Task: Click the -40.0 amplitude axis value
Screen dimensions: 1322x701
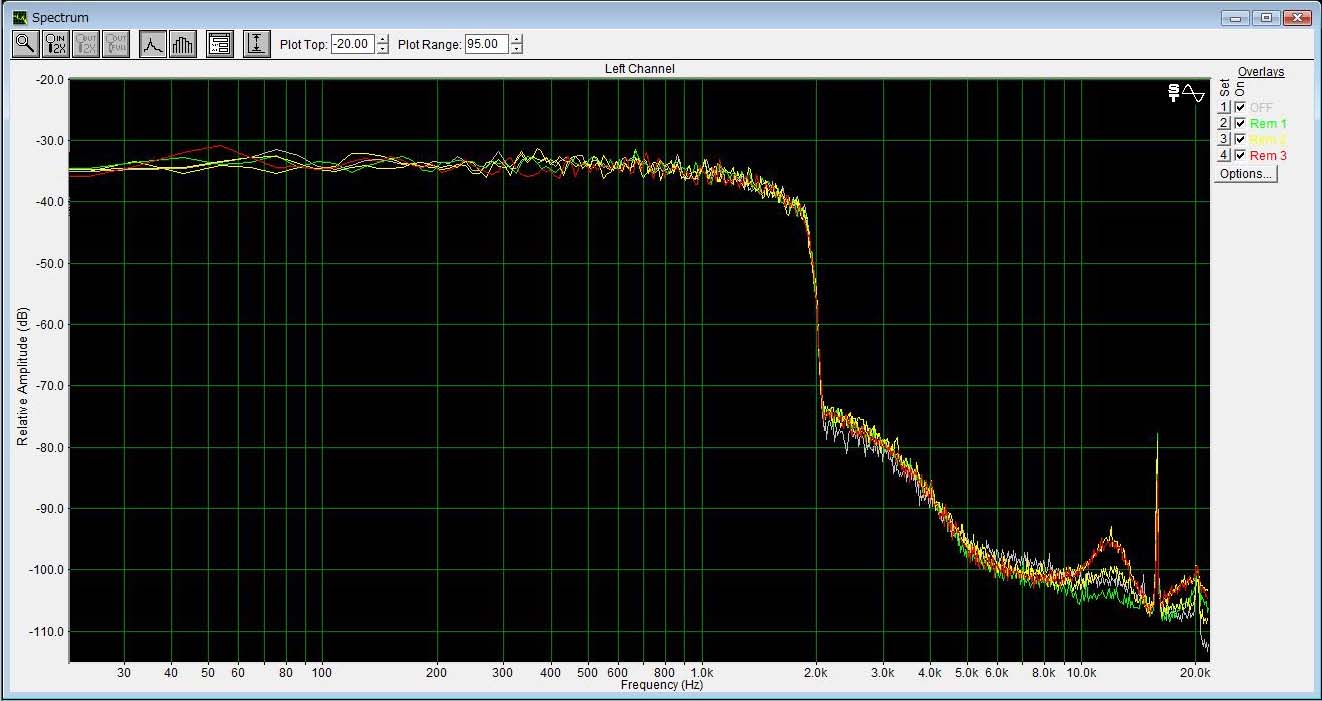Action: (50, 202)
